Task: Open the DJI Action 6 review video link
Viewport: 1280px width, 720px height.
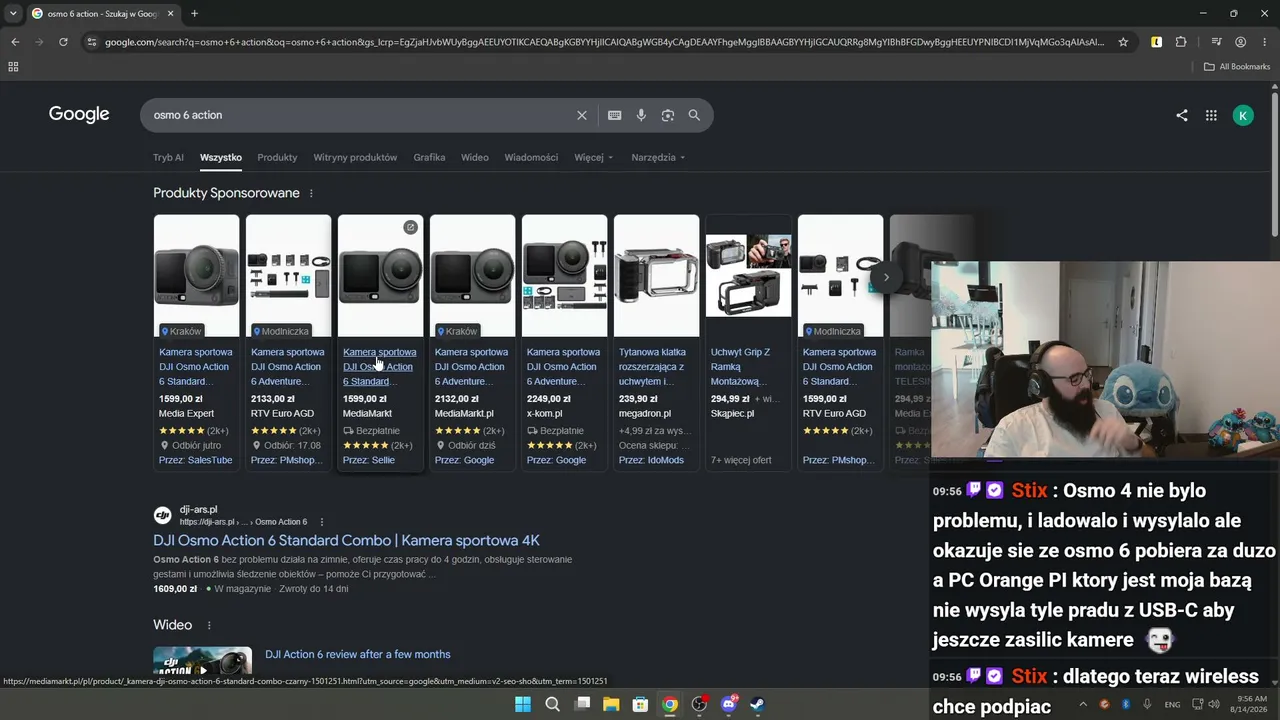Action: coord(357,654)
